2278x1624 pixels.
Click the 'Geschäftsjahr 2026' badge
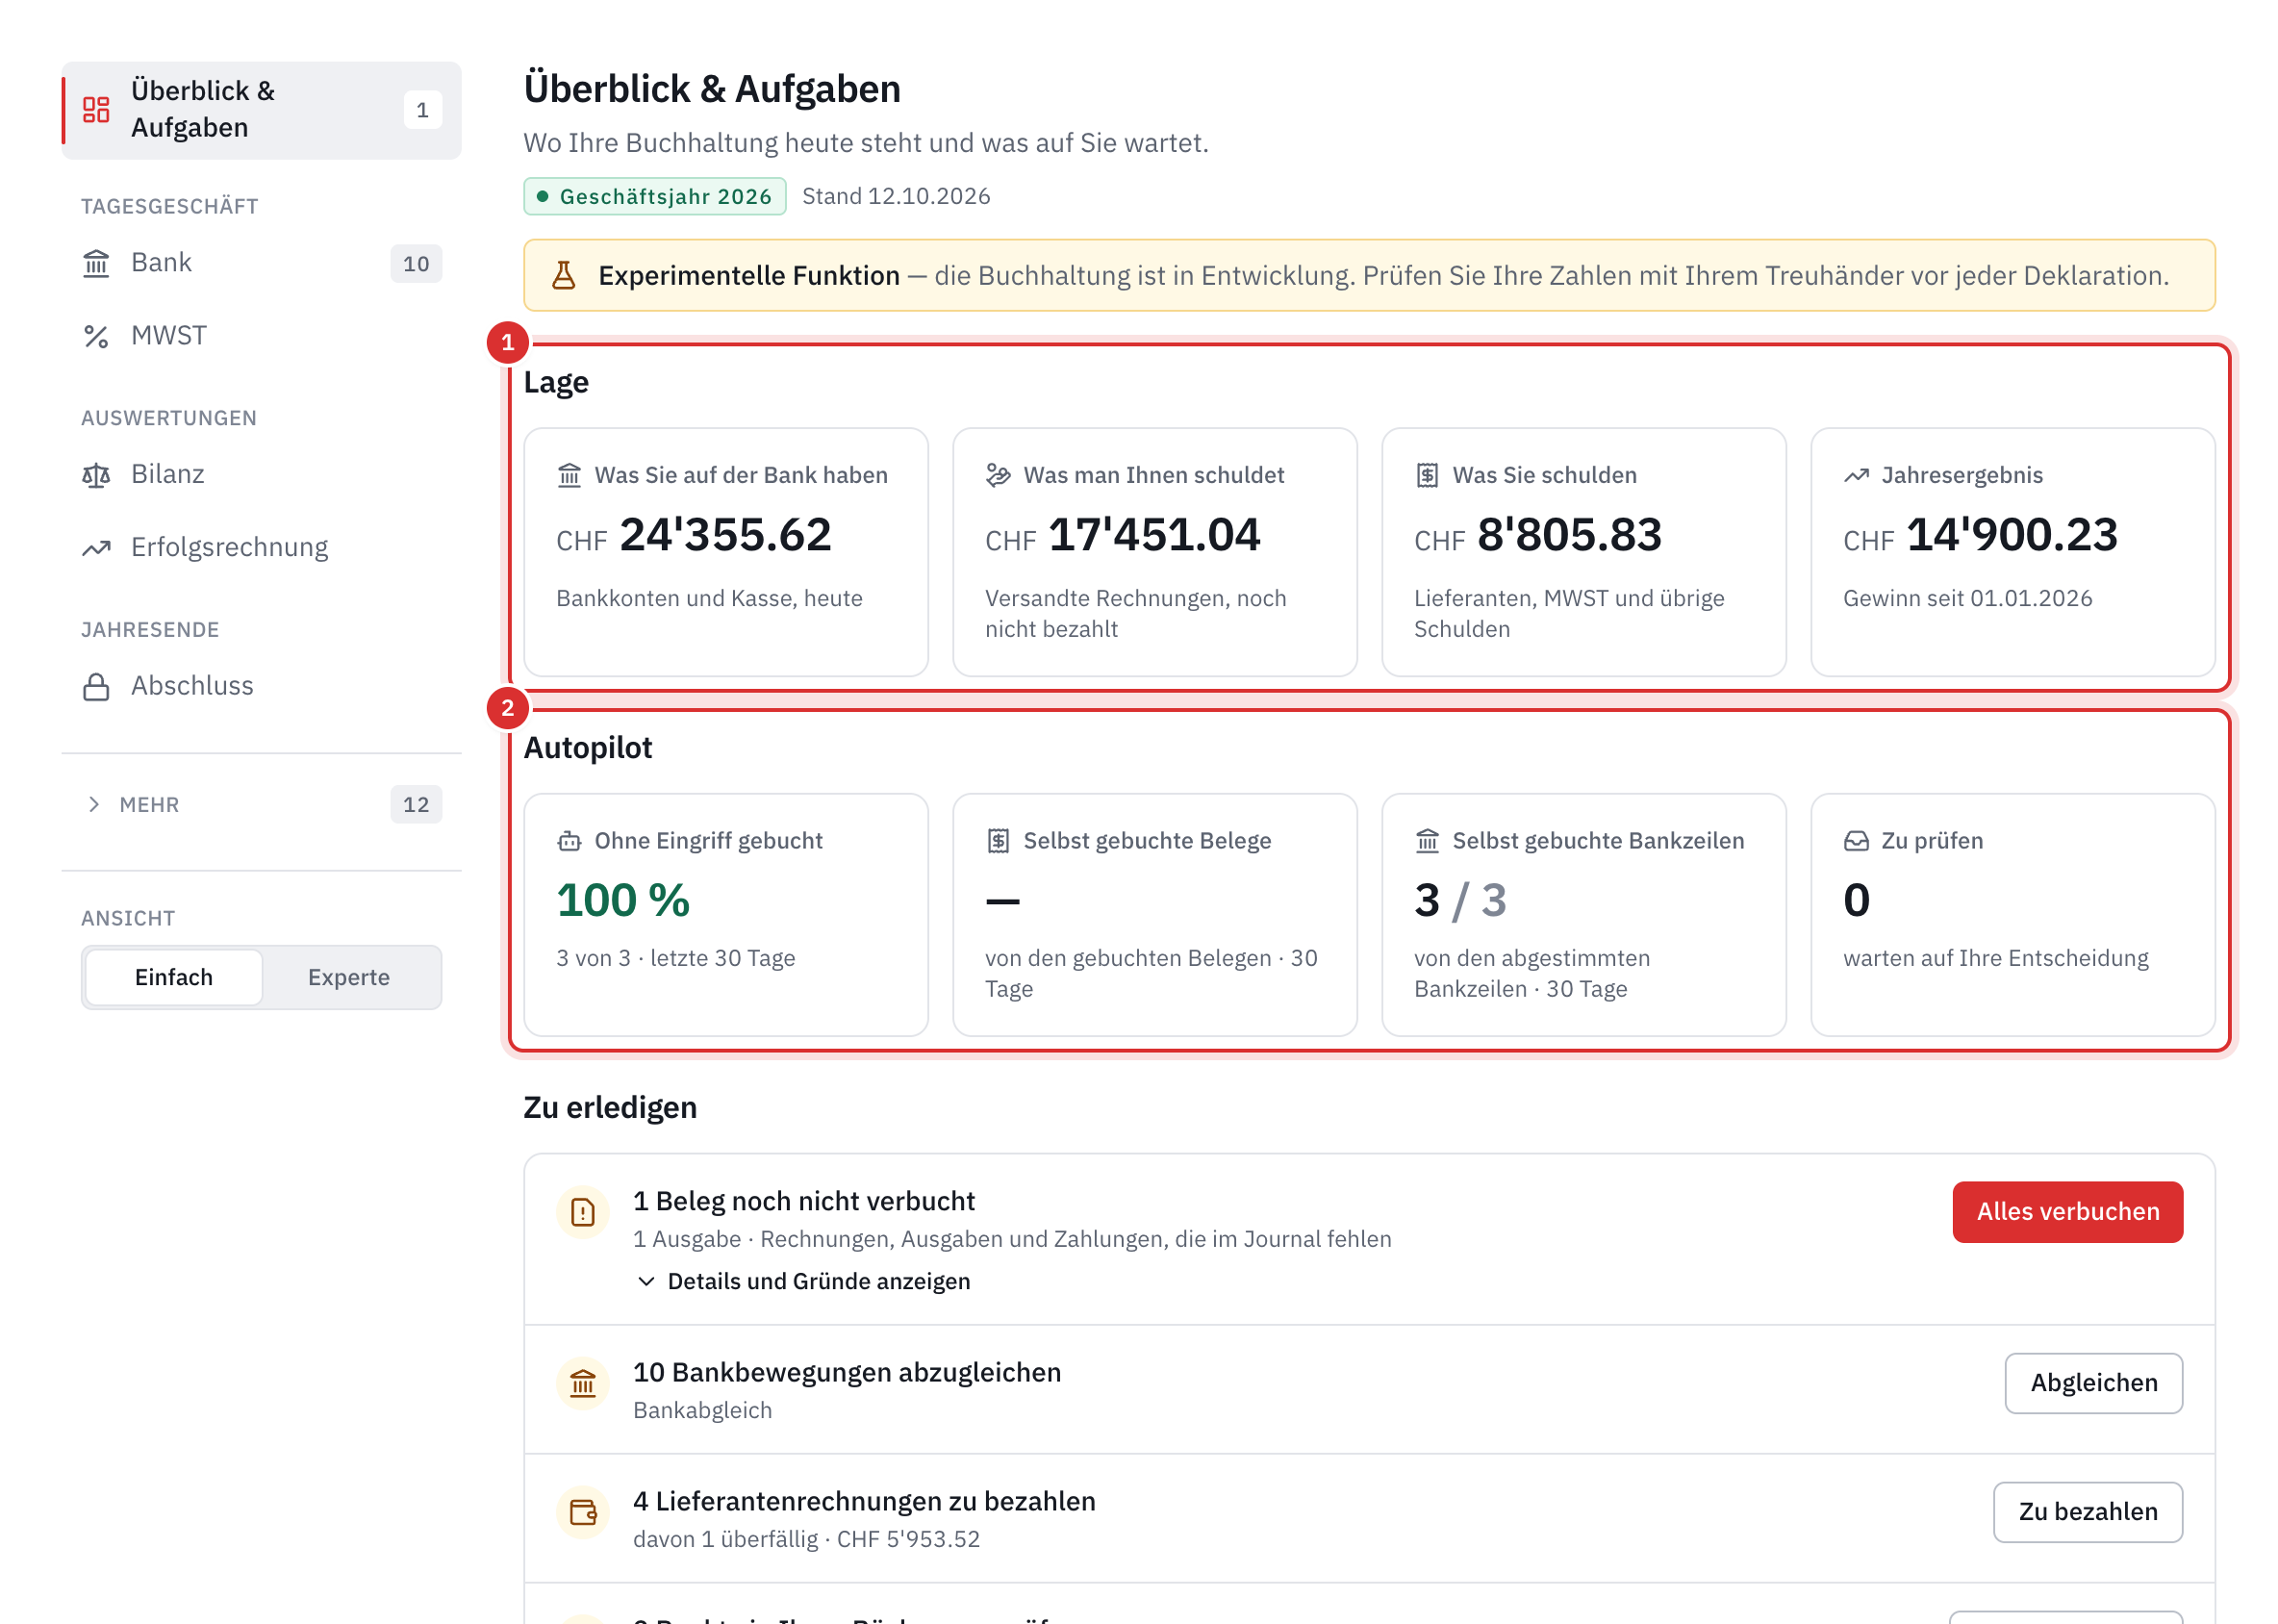655,196
